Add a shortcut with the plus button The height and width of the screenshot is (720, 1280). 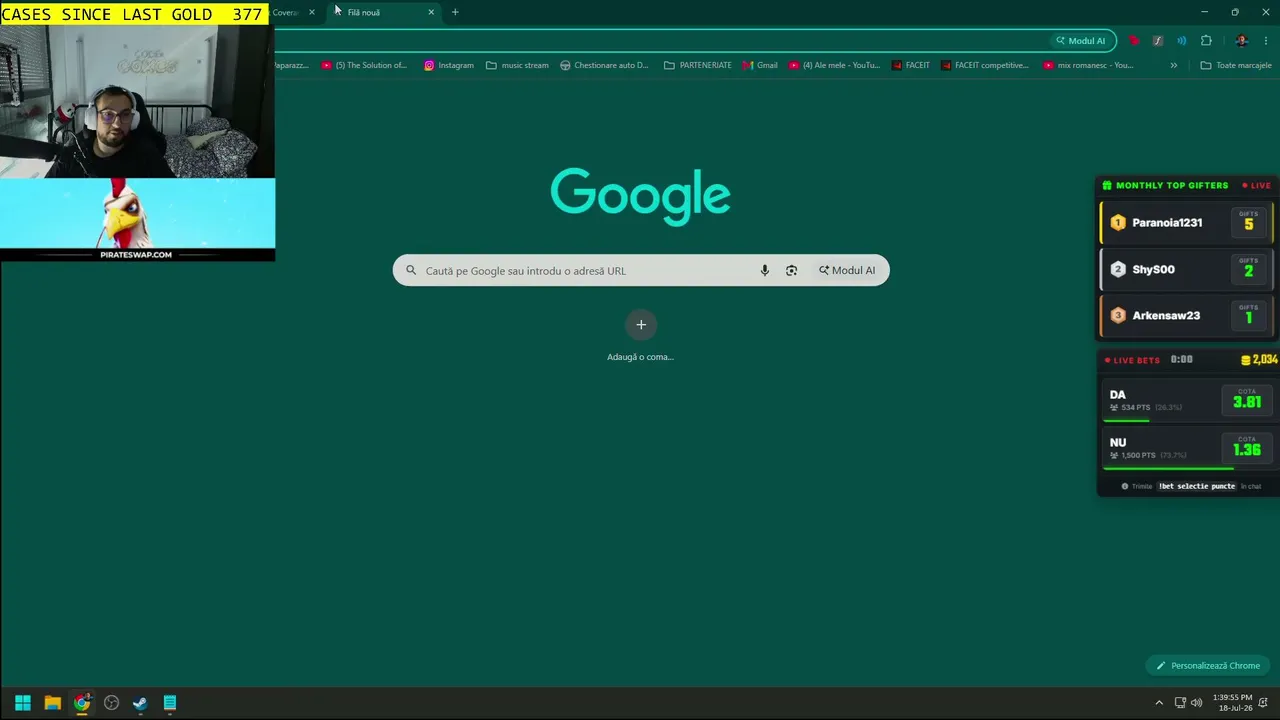[641, 324]
